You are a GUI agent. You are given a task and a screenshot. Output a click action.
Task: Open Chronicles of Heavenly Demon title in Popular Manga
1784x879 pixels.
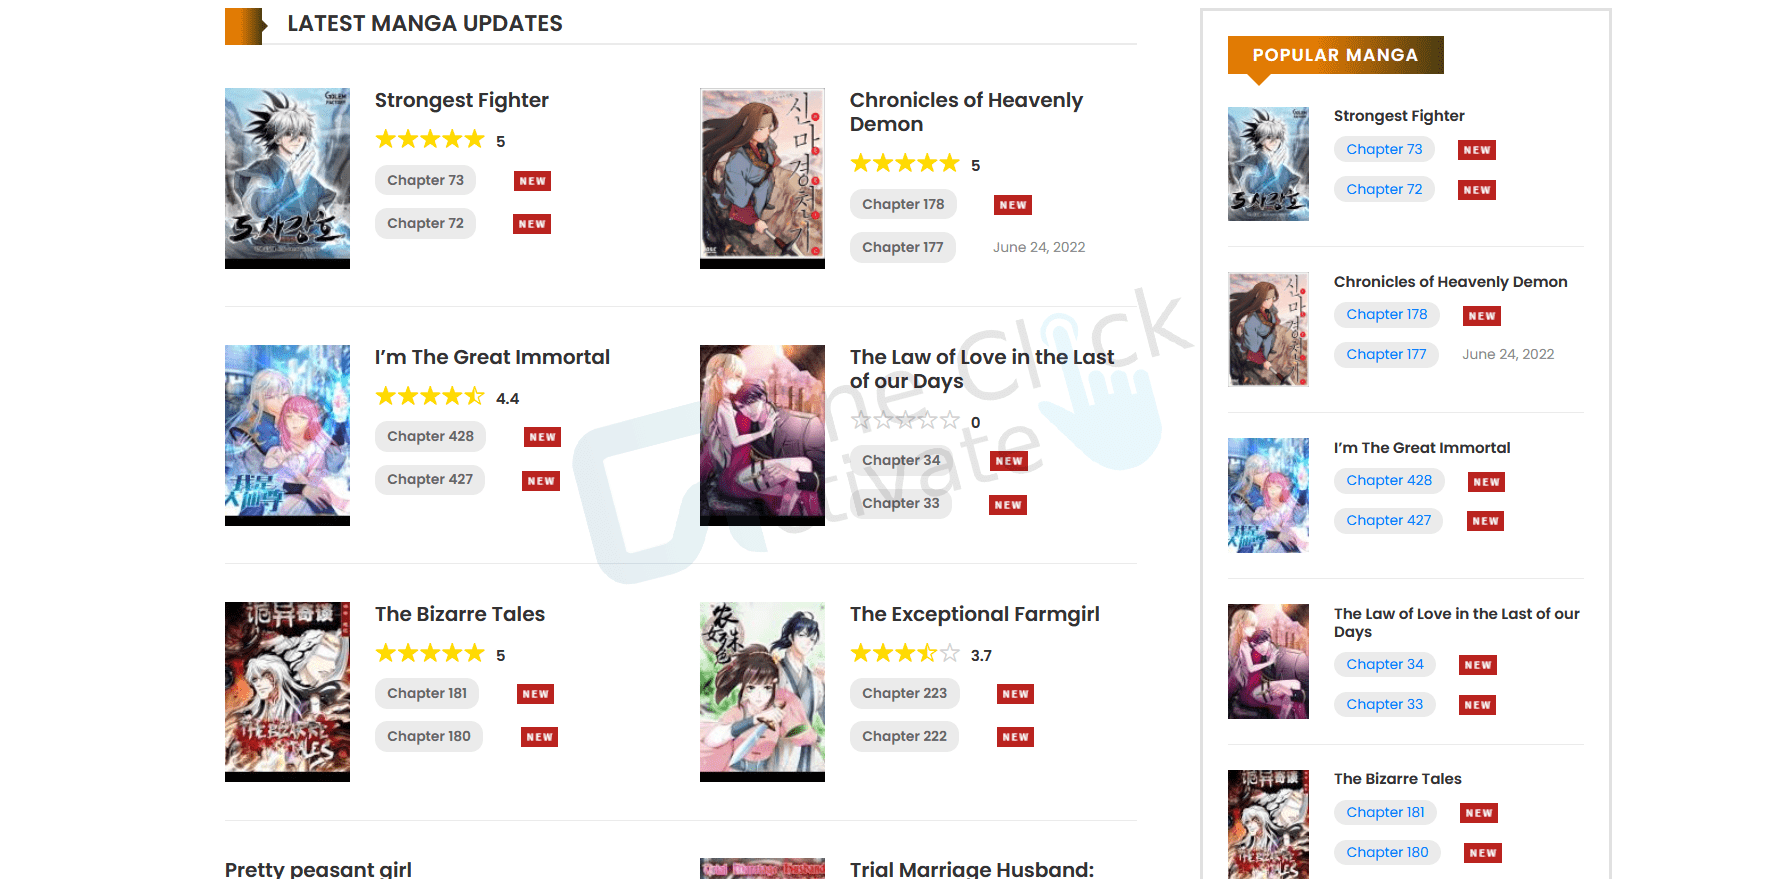click(1451, 282)
